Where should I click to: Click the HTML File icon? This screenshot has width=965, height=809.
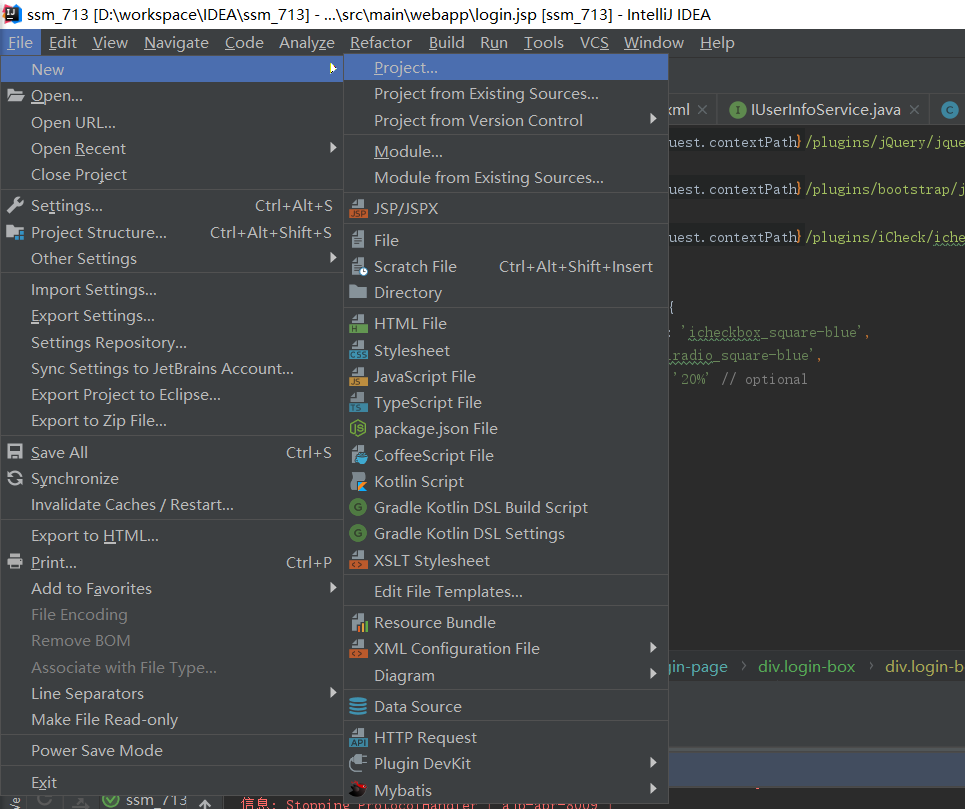pyautogui.click(x=358, y=324)
